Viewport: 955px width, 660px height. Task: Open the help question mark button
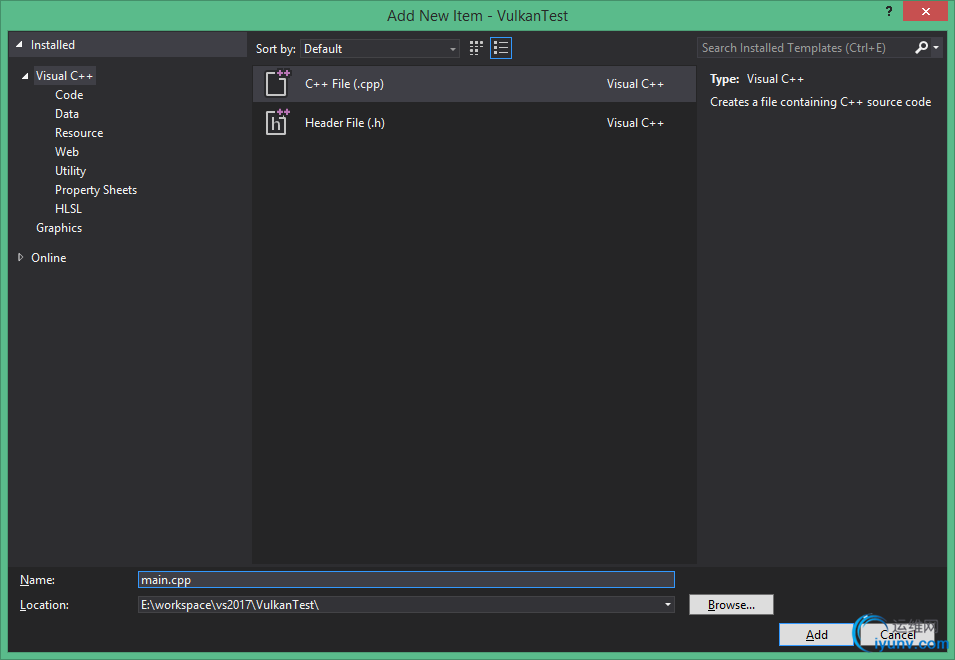(x=889, y=12)
